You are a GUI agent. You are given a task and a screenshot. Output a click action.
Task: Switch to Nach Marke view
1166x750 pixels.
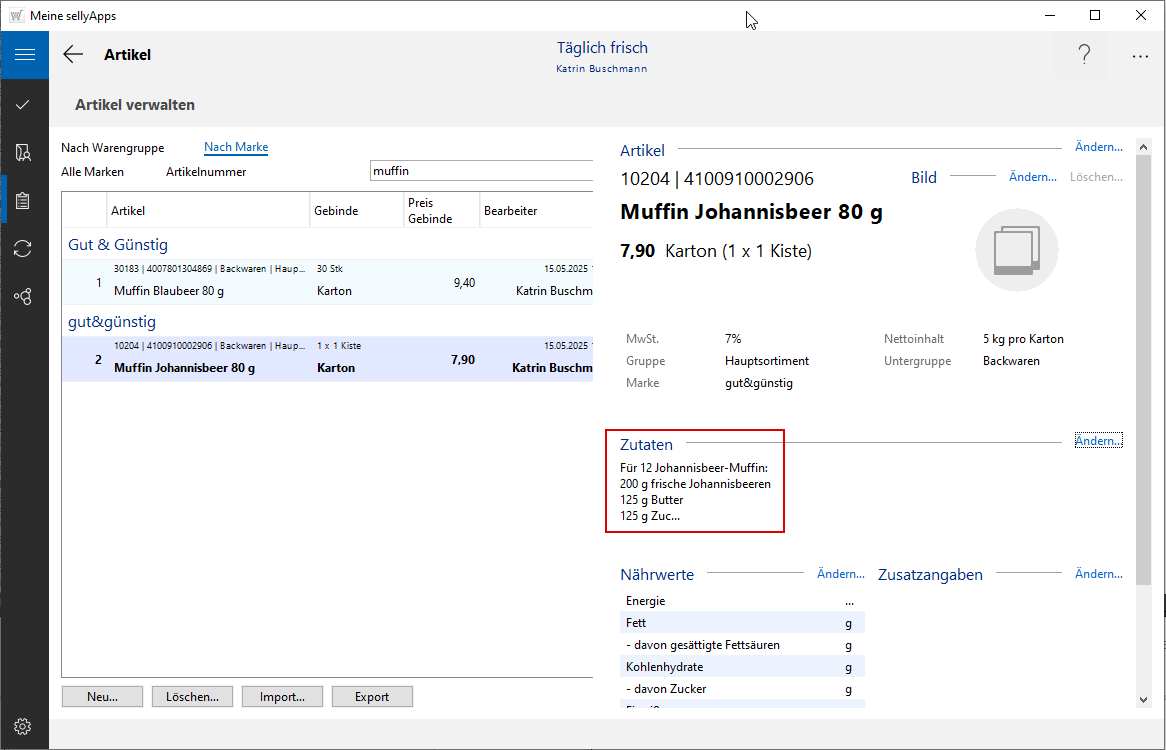coord(236,147)
